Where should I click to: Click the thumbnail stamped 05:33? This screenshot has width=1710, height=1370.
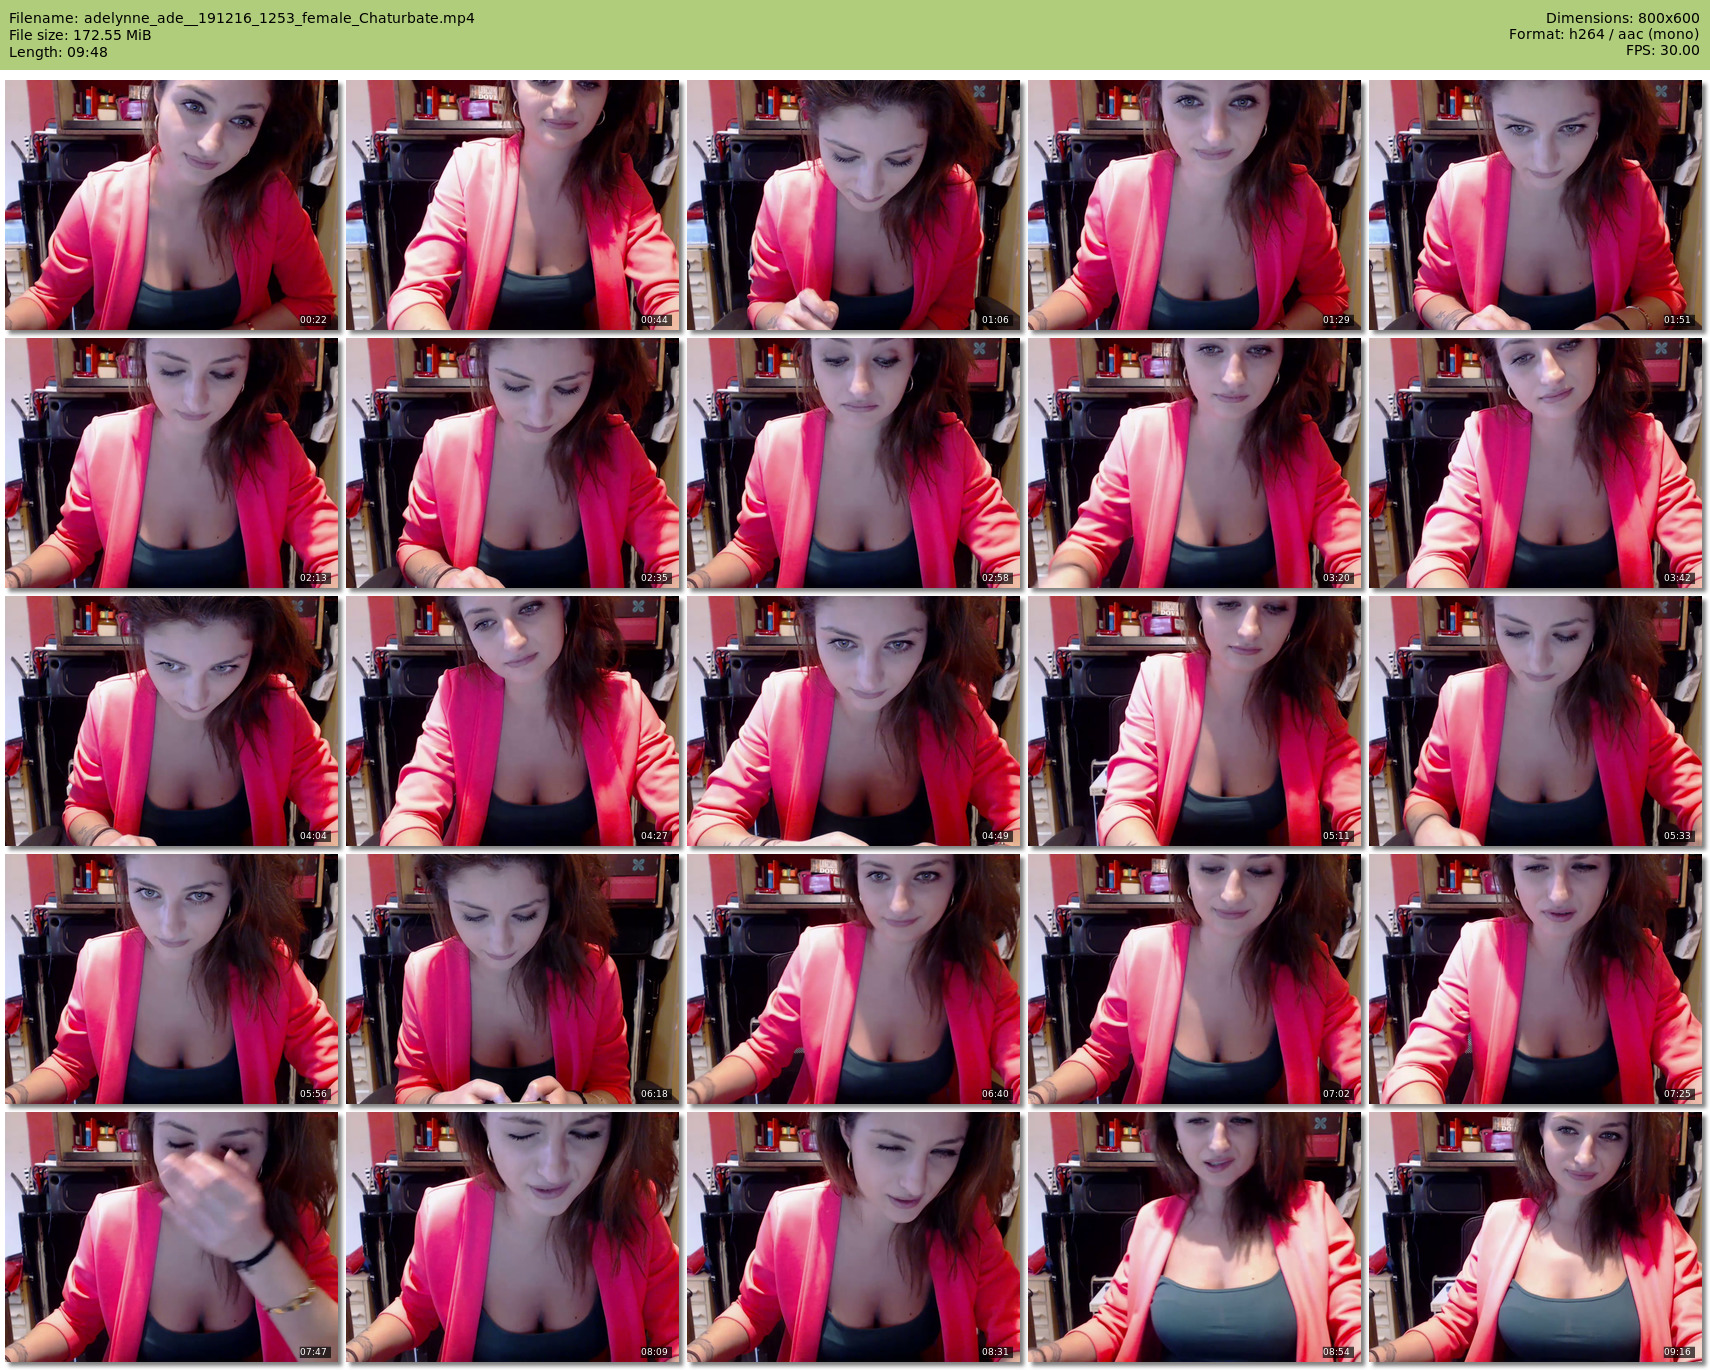tap(1536, 721)
